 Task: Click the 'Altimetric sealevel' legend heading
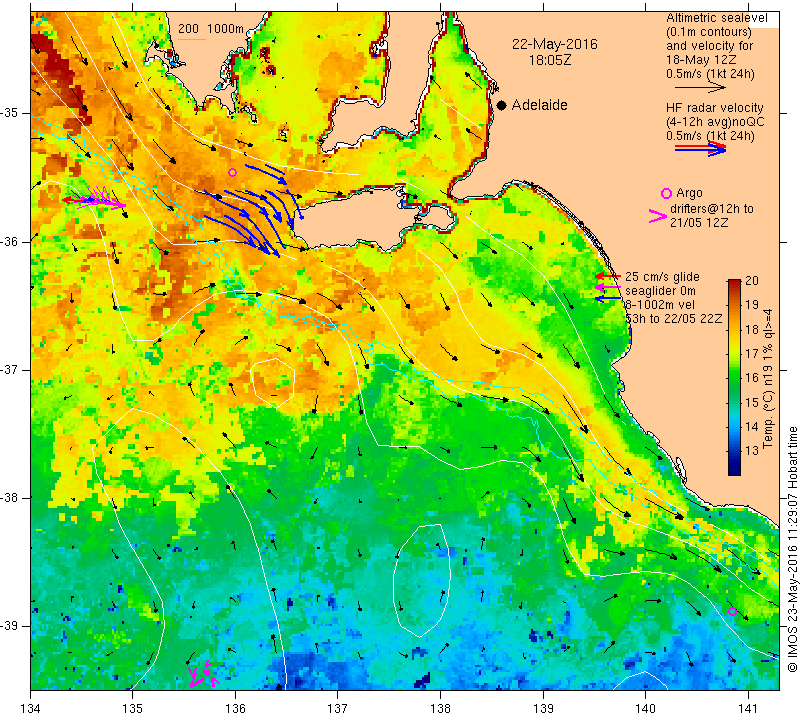717,18
